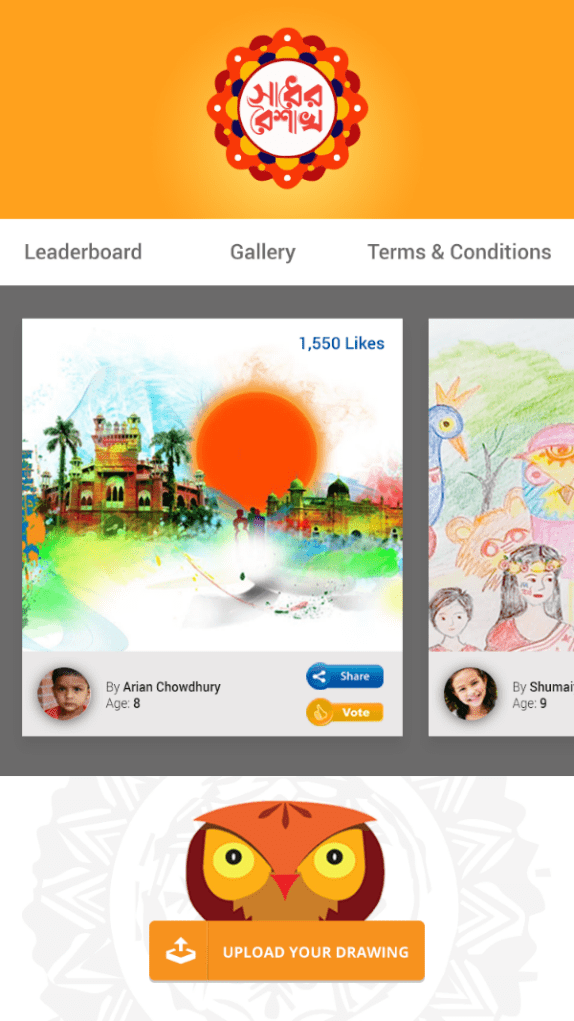Open the smiling girl's profile photo
574x1021 pixels.
[x=470, y=693]
